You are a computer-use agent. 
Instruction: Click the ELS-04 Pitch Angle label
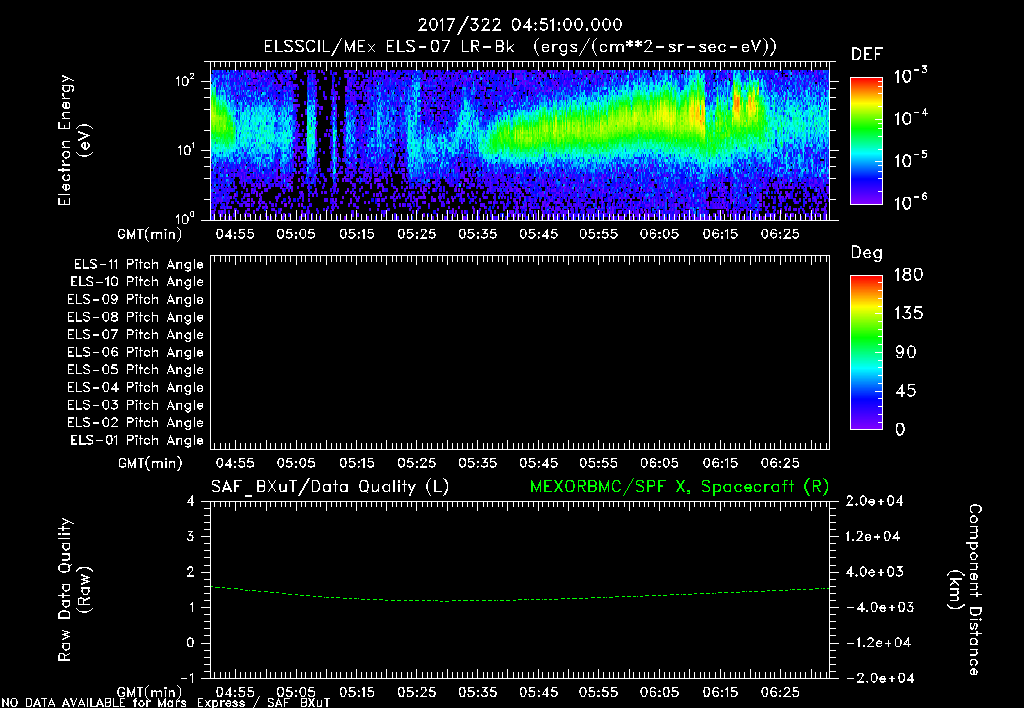tap(135, 387)
